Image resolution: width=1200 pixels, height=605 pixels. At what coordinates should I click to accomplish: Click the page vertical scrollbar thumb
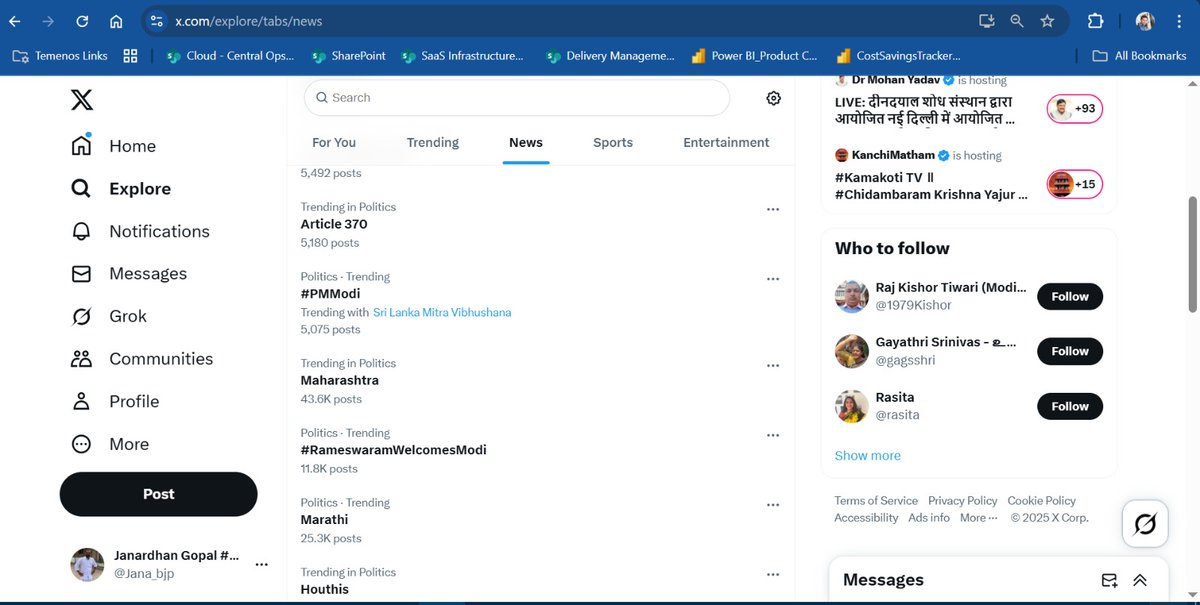[x=1191, y=254]
